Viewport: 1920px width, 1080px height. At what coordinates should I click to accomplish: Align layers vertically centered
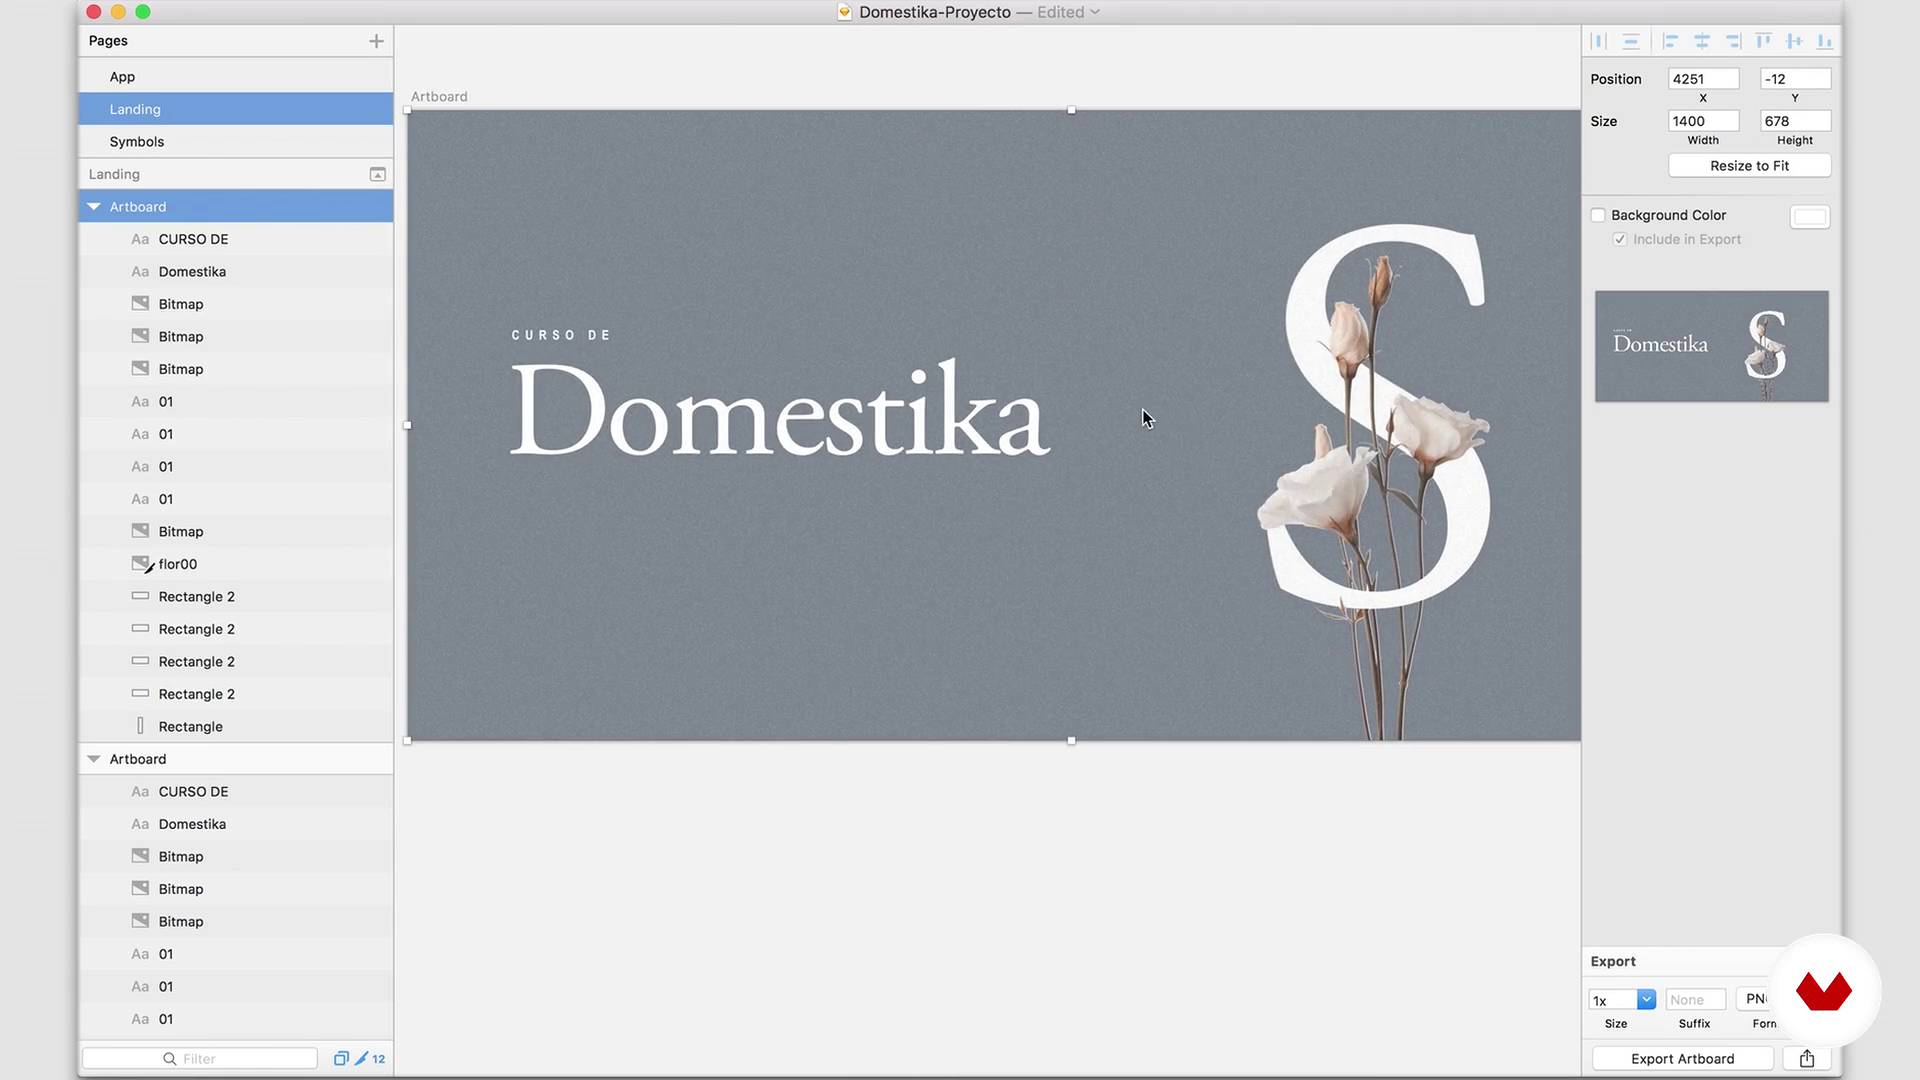point(1794,41)
